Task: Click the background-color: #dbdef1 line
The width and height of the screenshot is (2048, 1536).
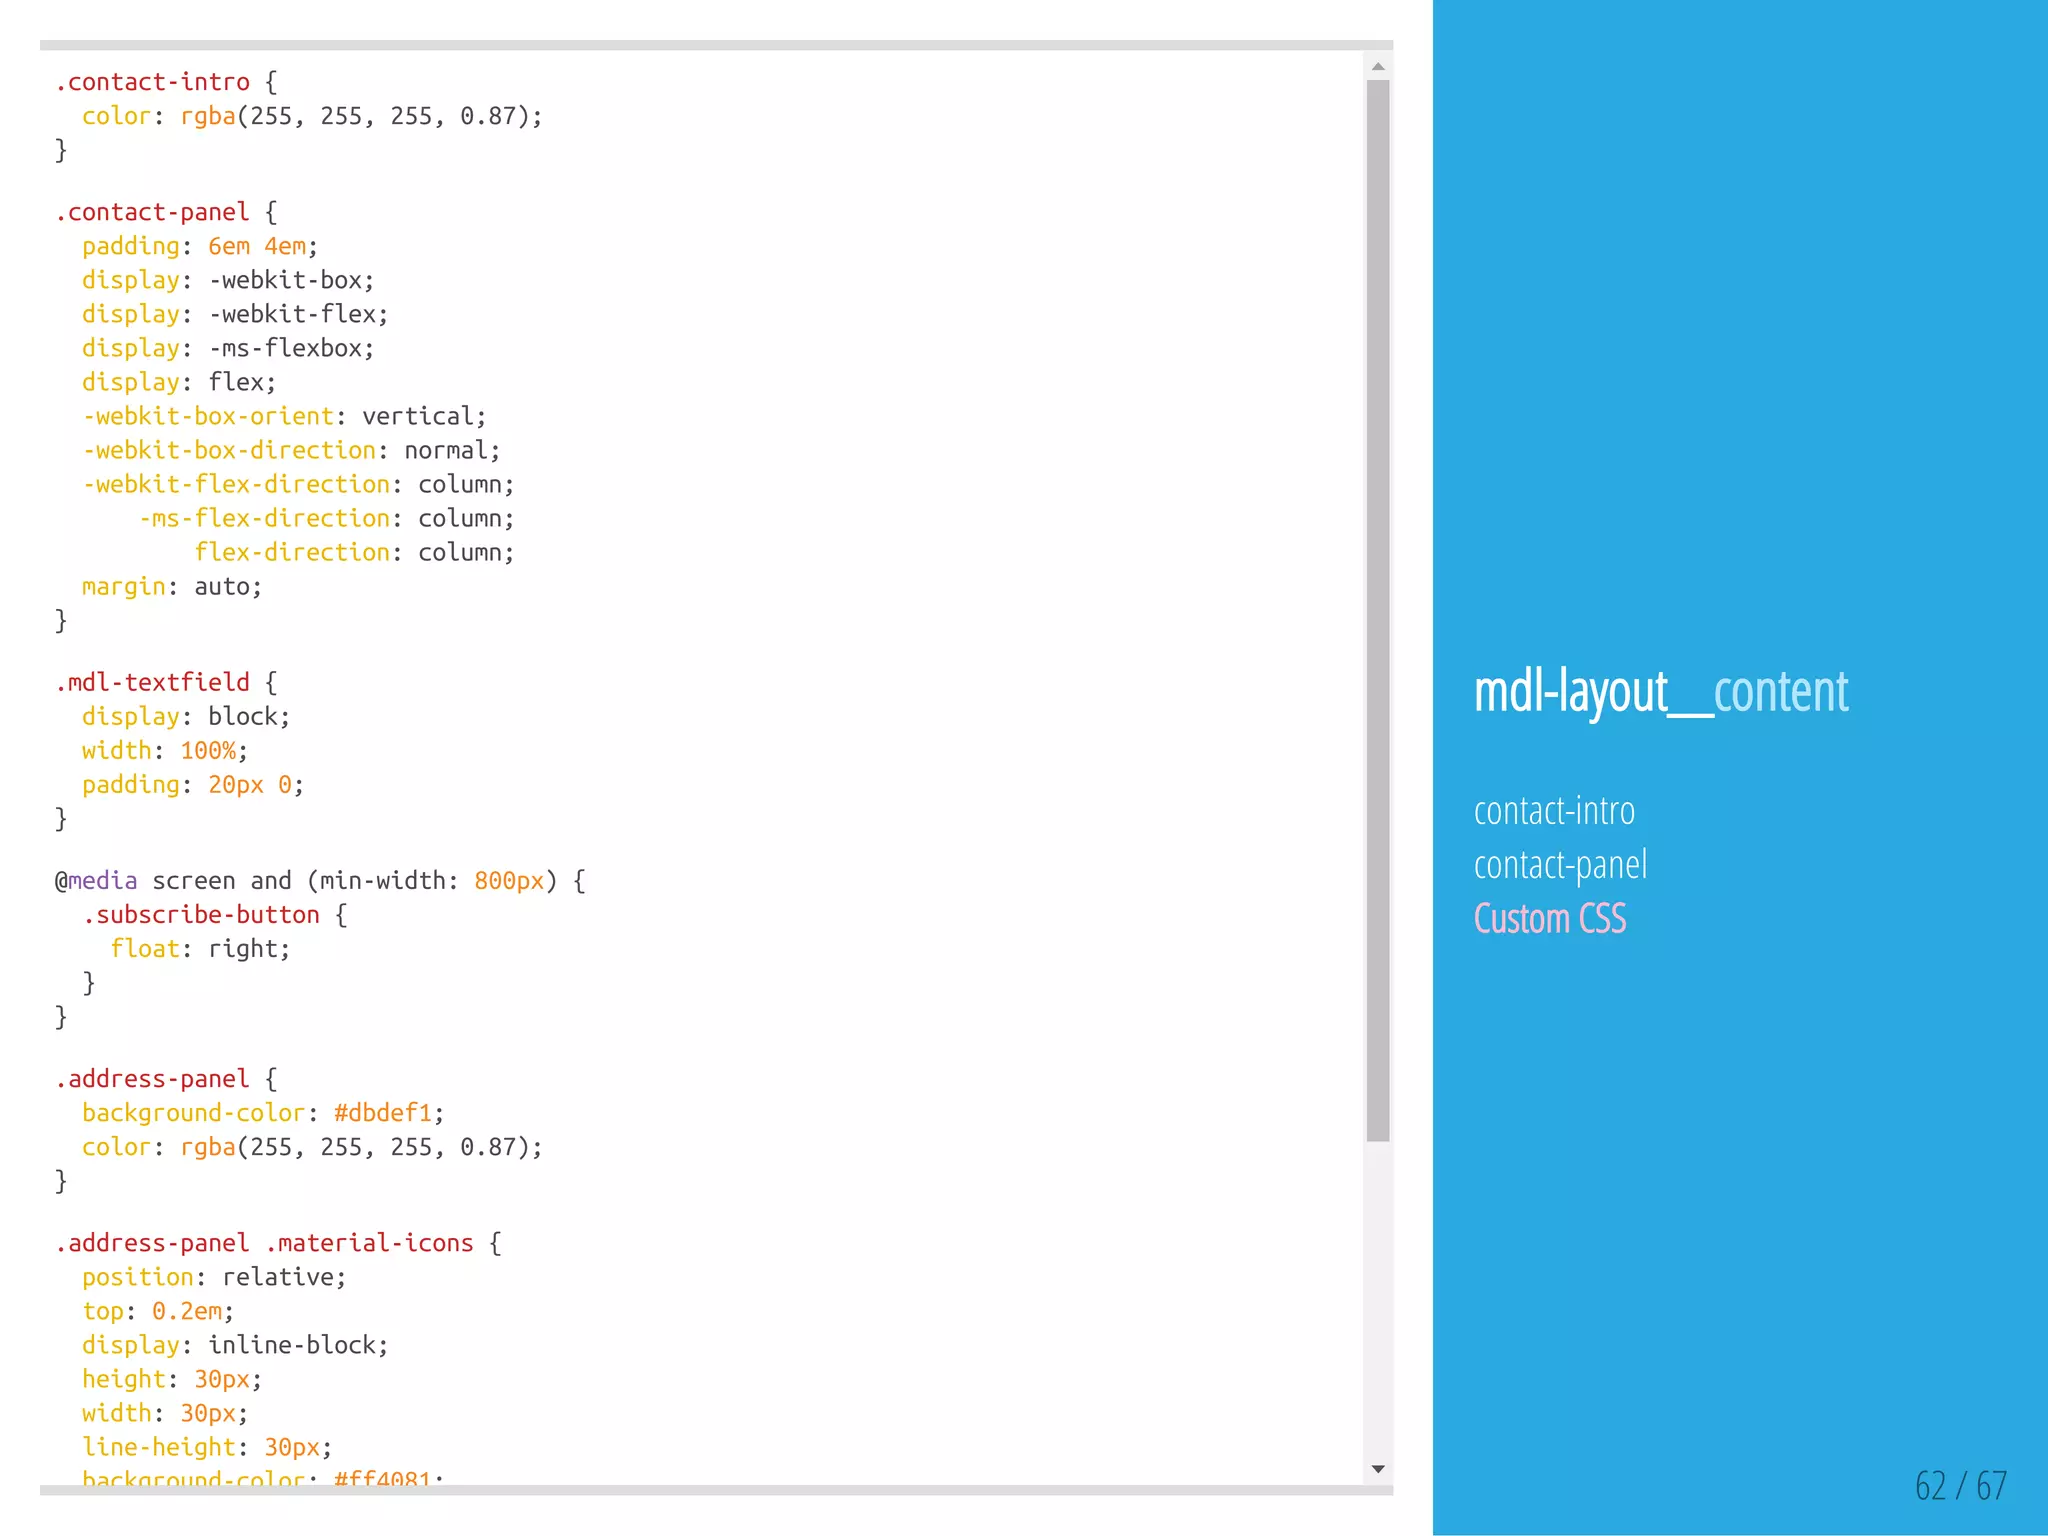Action: (263, 1112)
